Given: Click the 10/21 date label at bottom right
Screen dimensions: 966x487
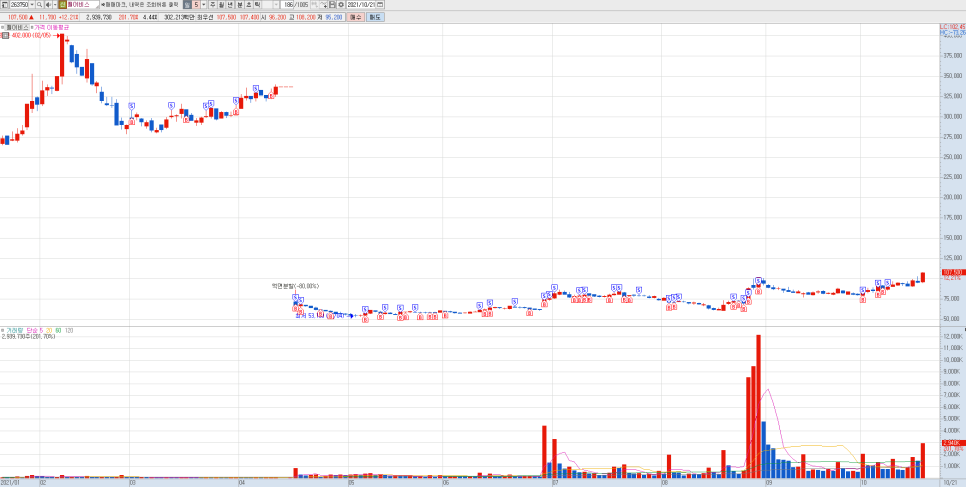Looking at the screenshot, I should click(x=952, y=483).
